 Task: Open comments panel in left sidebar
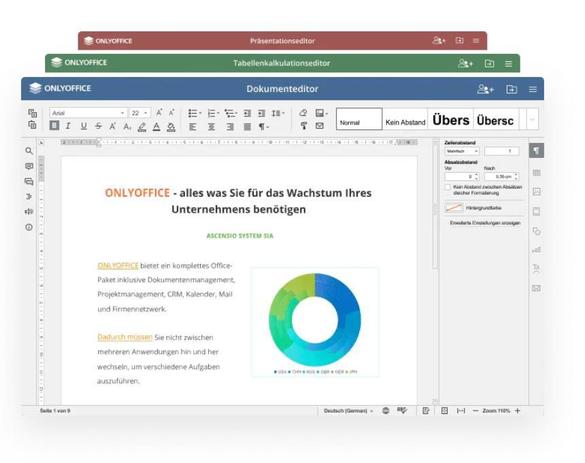pos(29,166)
